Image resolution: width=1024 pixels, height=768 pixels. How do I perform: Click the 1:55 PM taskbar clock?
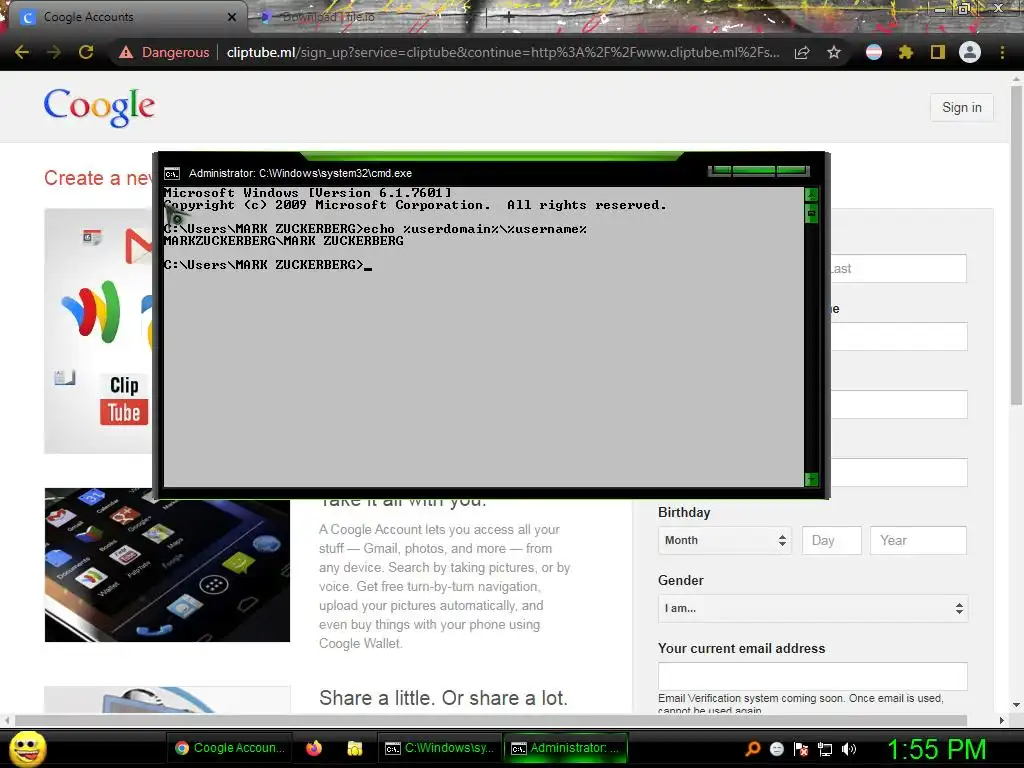(x=936, y=749)
